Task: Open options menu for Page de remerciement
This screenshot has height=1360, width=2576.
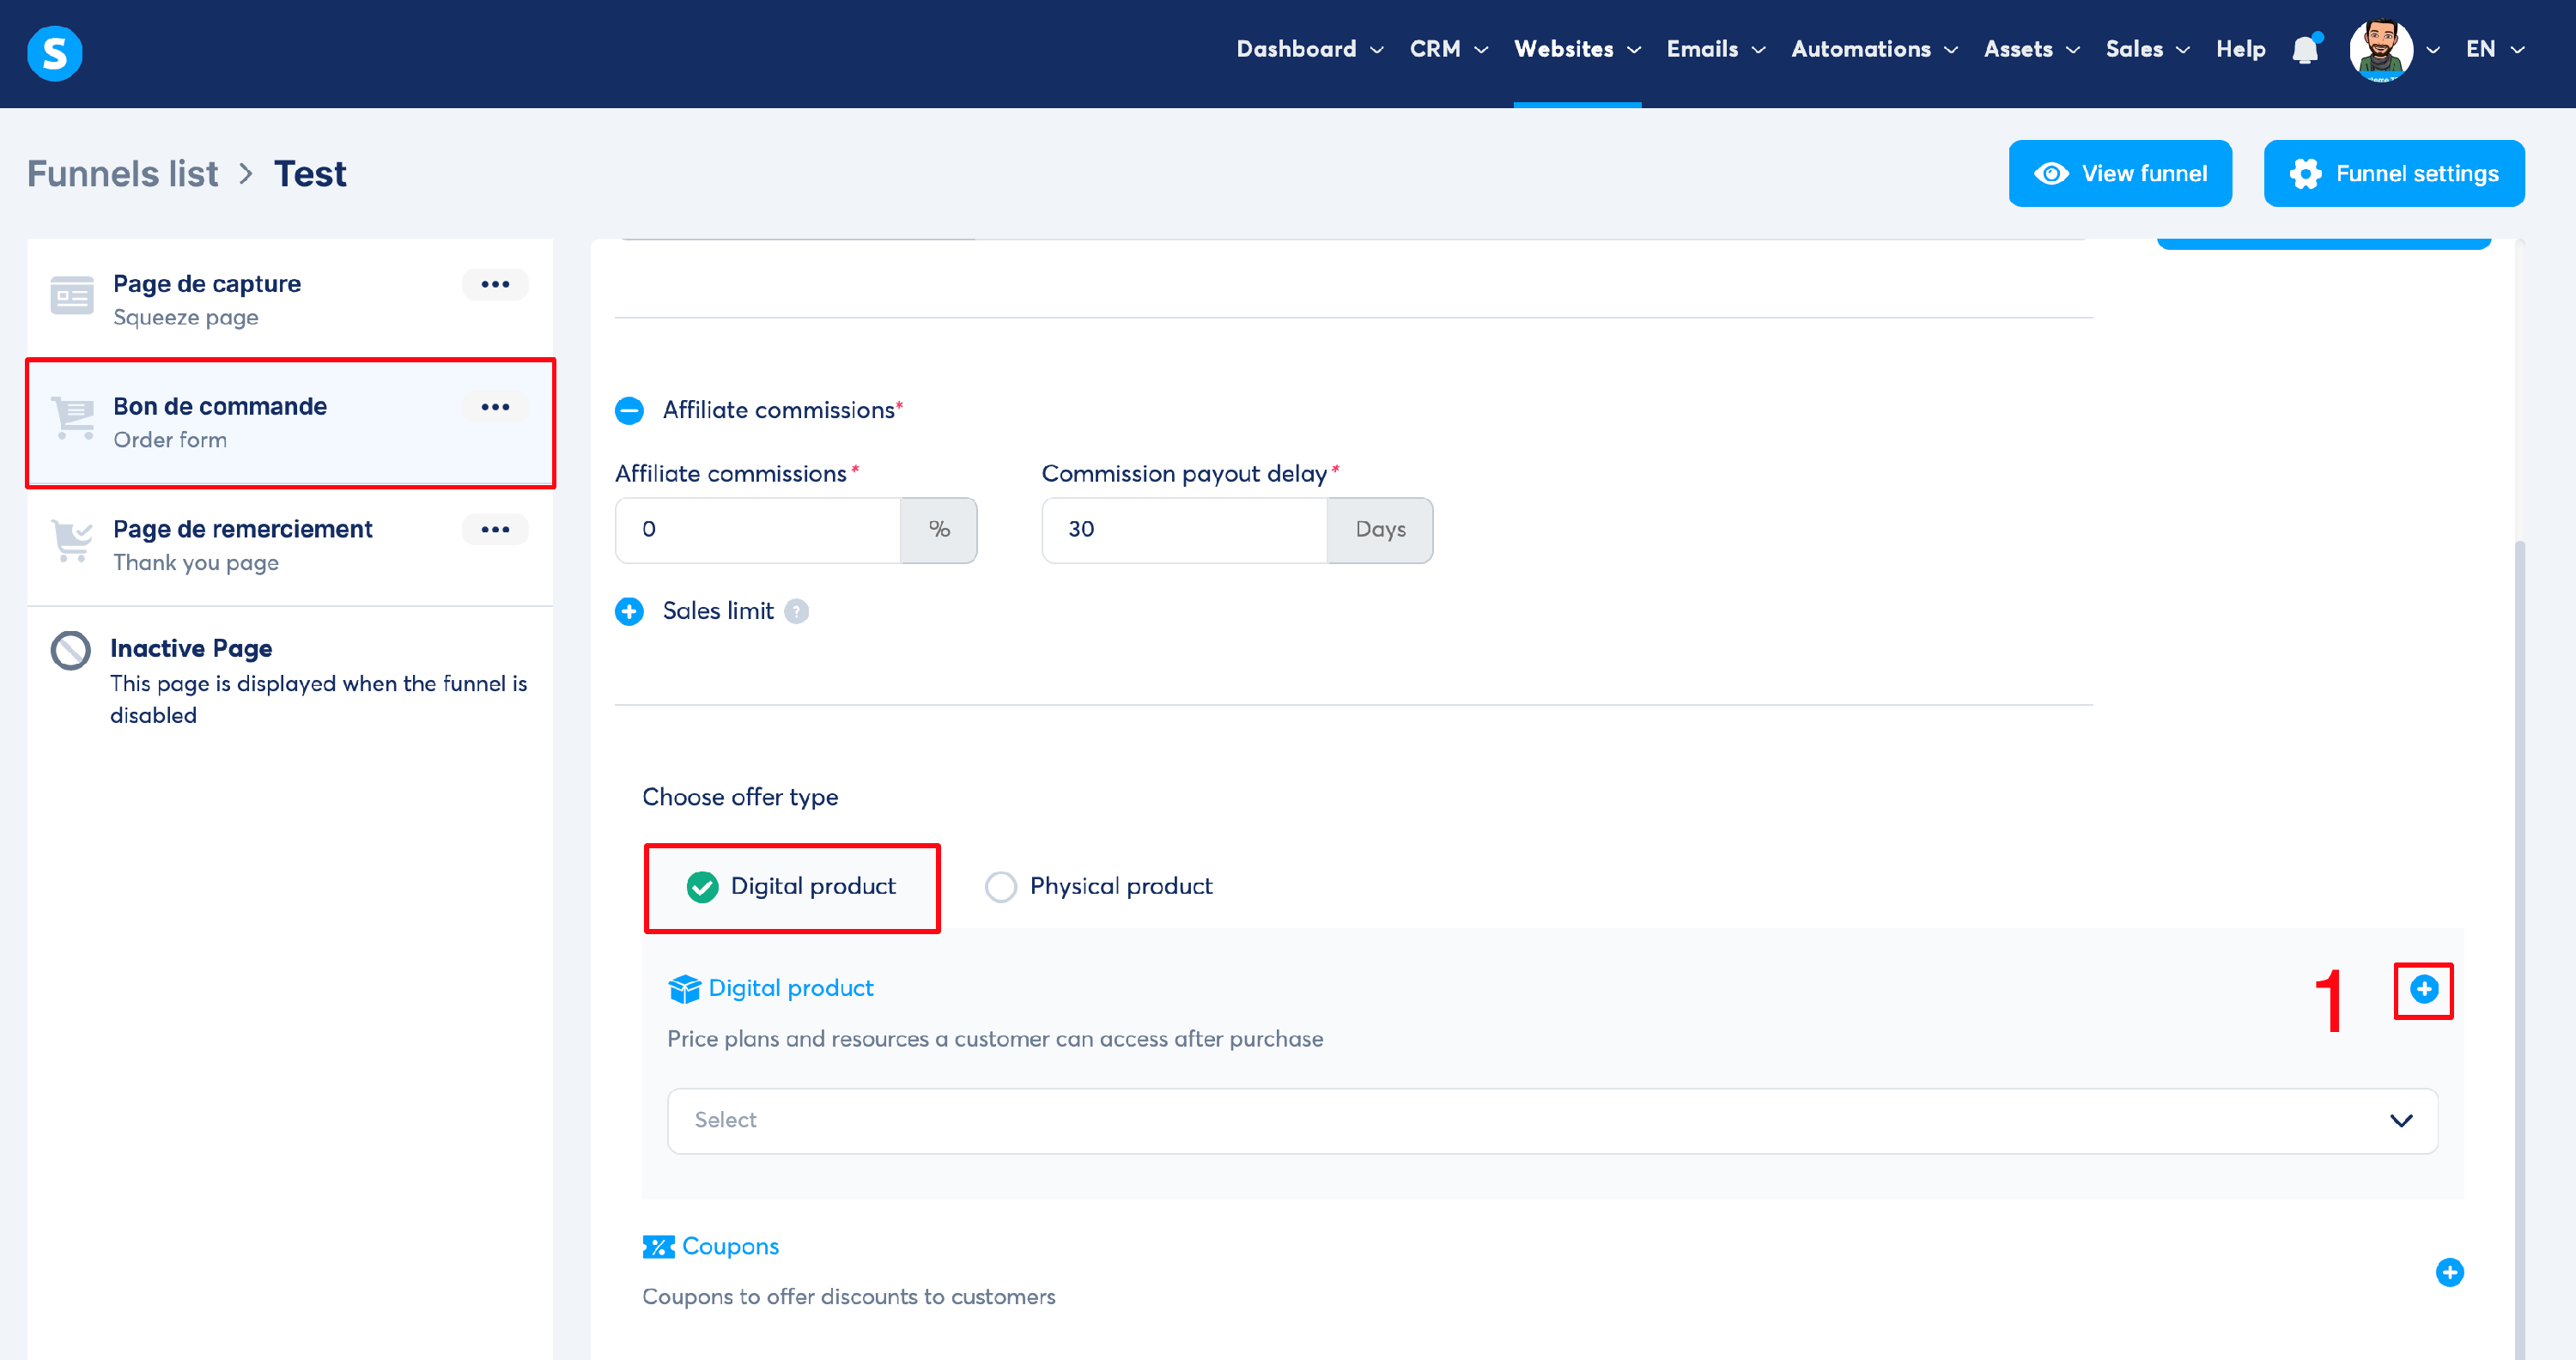Action: (495, 529)
